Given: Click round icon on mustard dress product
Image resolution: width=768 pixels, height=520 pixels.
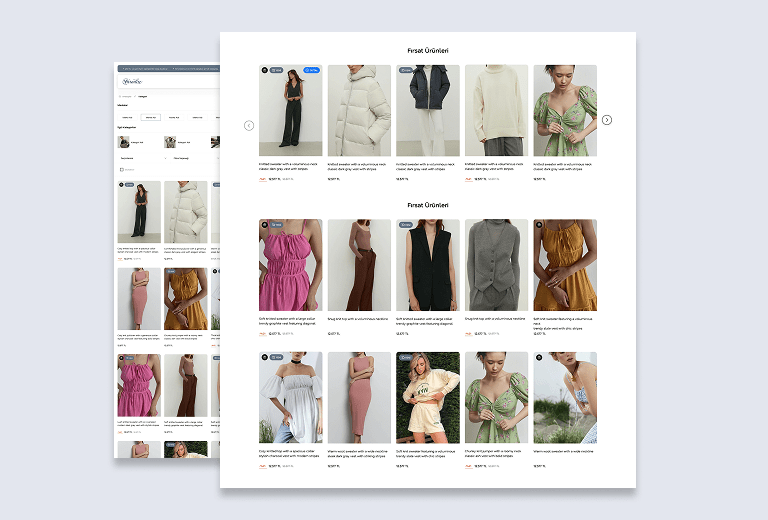Looking at the screenshot, I should point(539,225).
